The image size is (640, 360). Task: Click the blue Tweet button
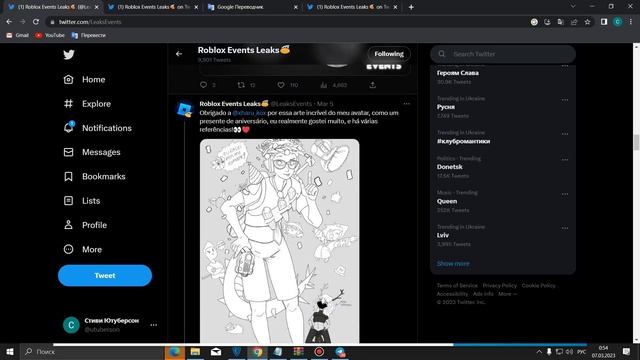[x=105, y=276]
